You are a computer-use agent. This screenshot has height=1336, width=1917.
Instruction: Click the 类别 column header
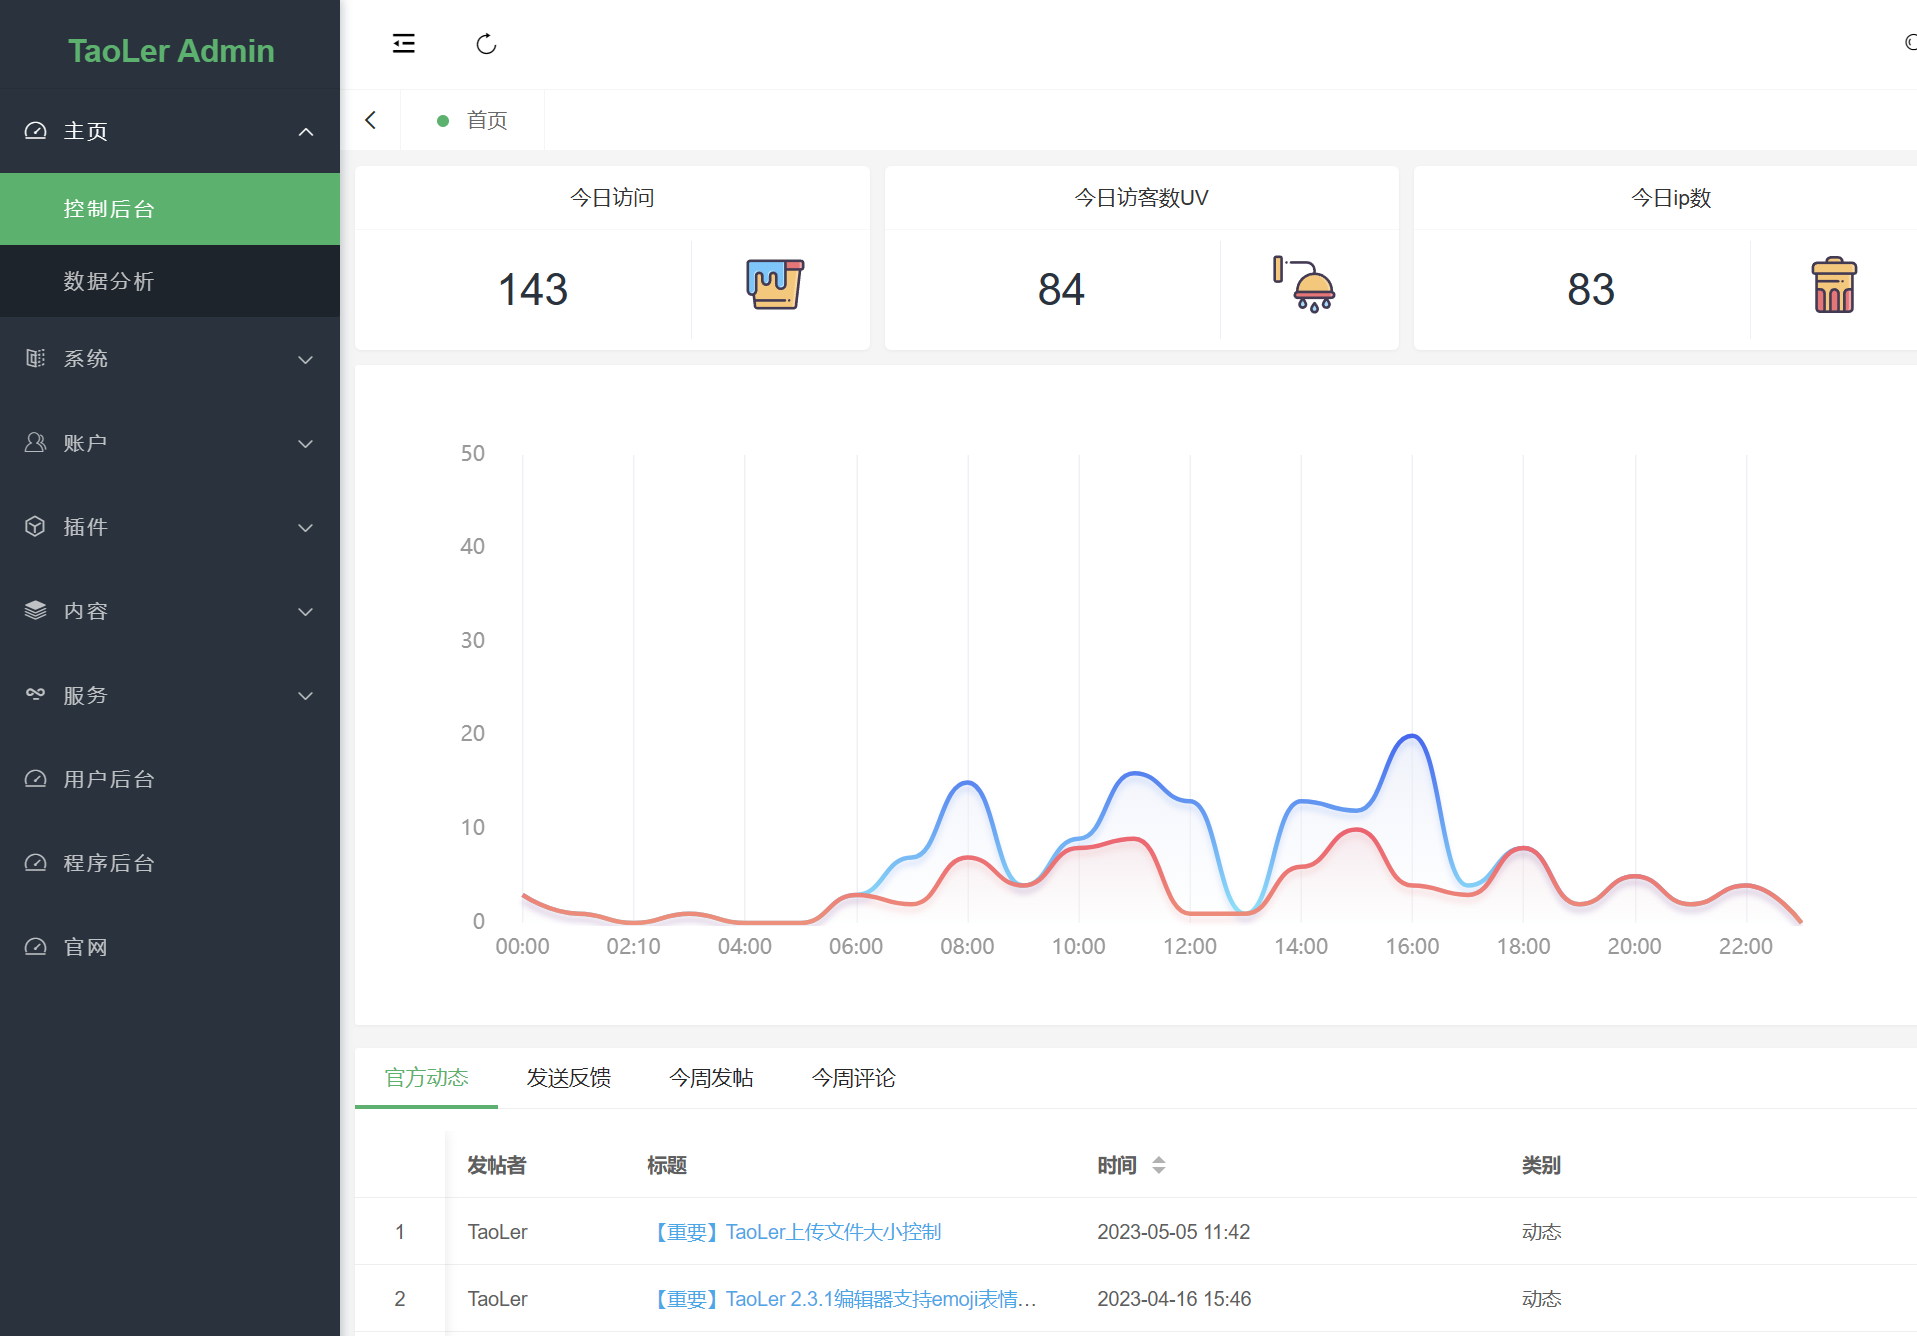(1541, 1165)
